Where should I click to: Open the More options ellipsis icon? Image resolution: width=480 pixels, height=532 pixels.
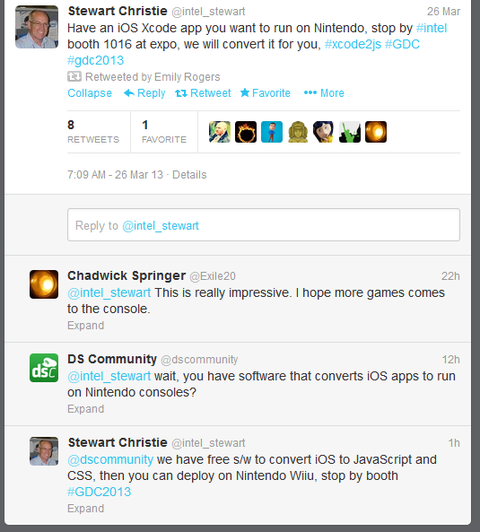tap(310, 93)
